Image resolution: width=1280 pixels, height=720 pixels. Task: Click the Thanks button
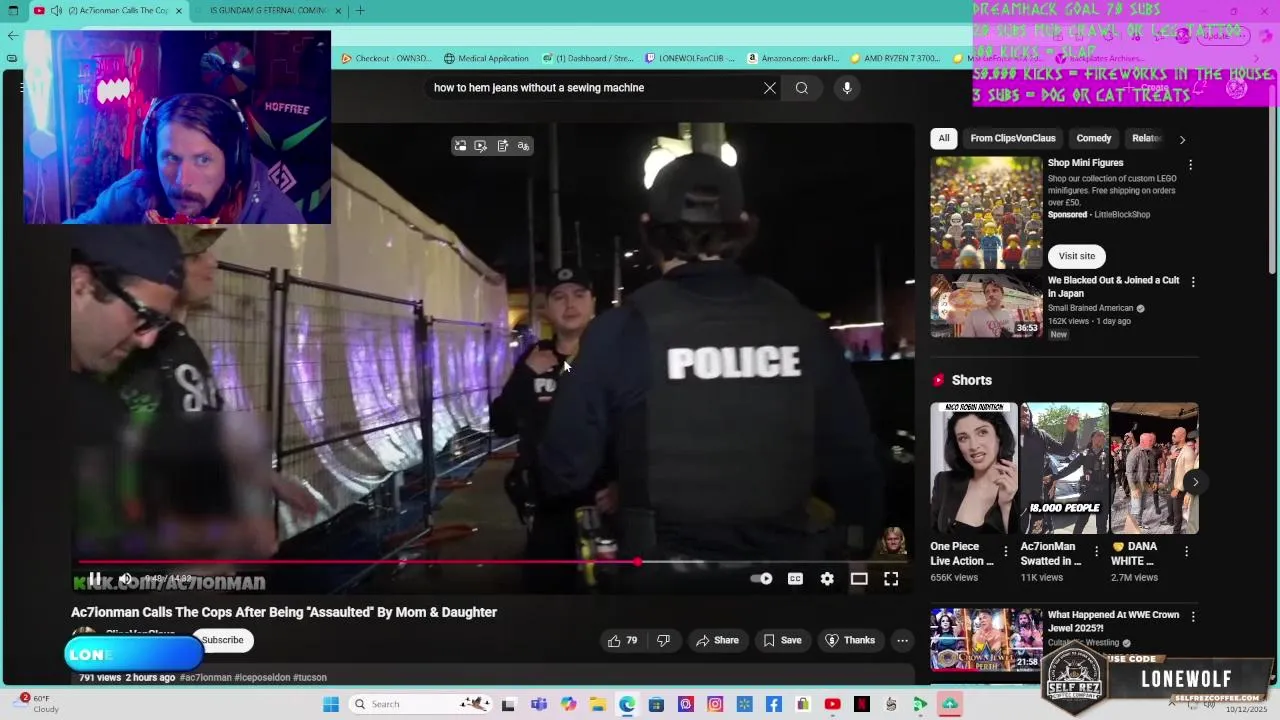click(850, 640)
